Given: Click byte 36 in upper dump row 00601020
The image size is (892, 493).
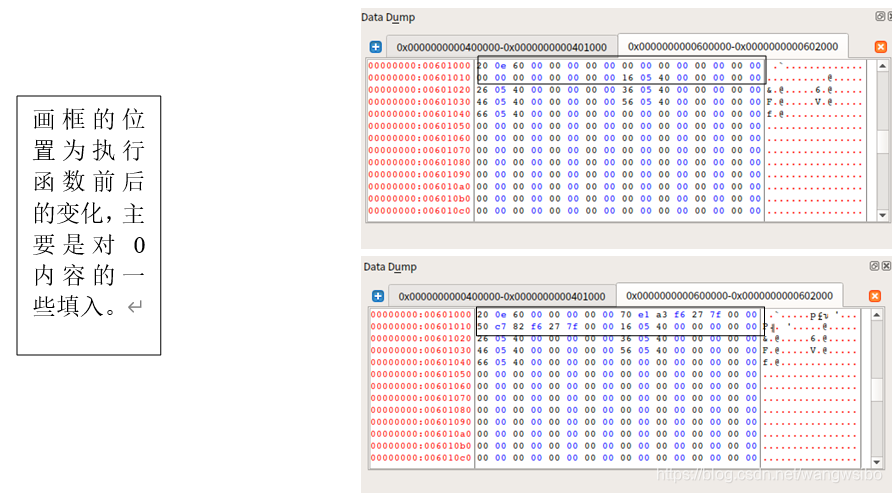Looking at the screenshot, I should (627, 90).
